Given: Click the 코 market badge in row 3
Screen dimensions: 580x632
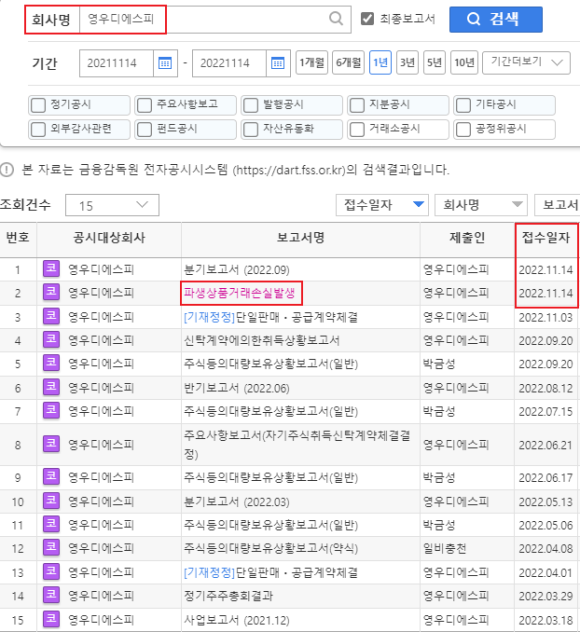Looking at the screenshot, I should 51,316.
